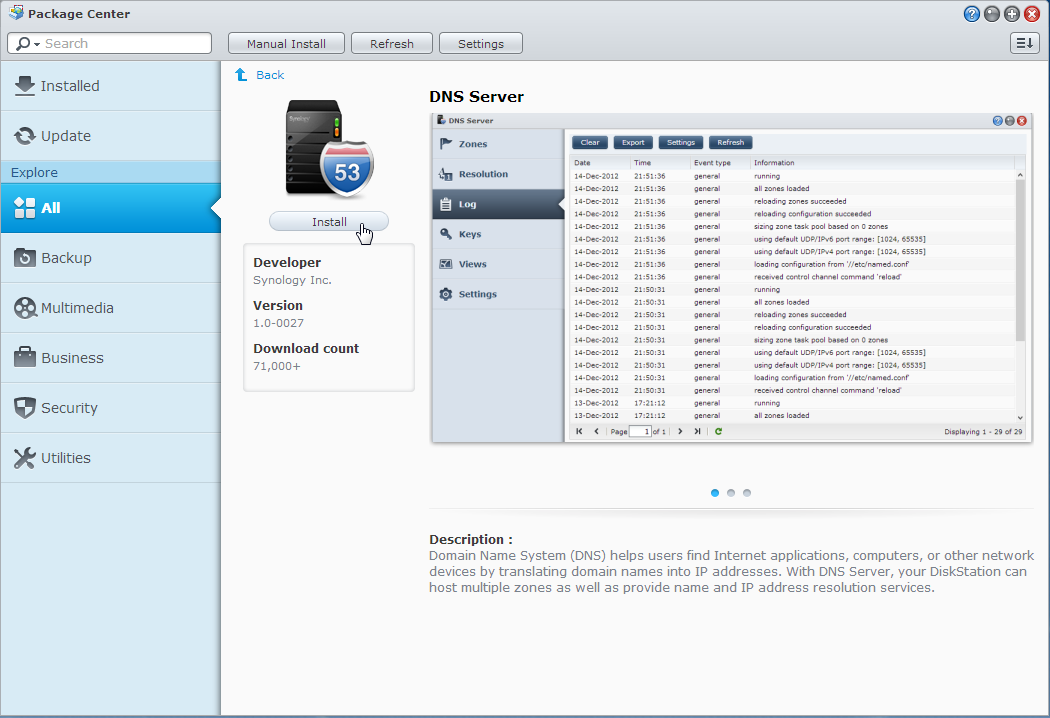Click the Synology Inc. developer text

pyautogui.click(x=292, y=280)
